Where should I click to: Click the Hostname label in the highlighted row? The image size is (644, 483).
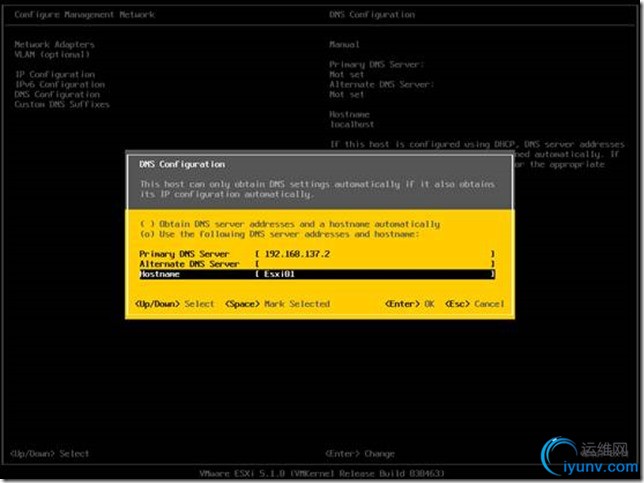pos(159,274)
